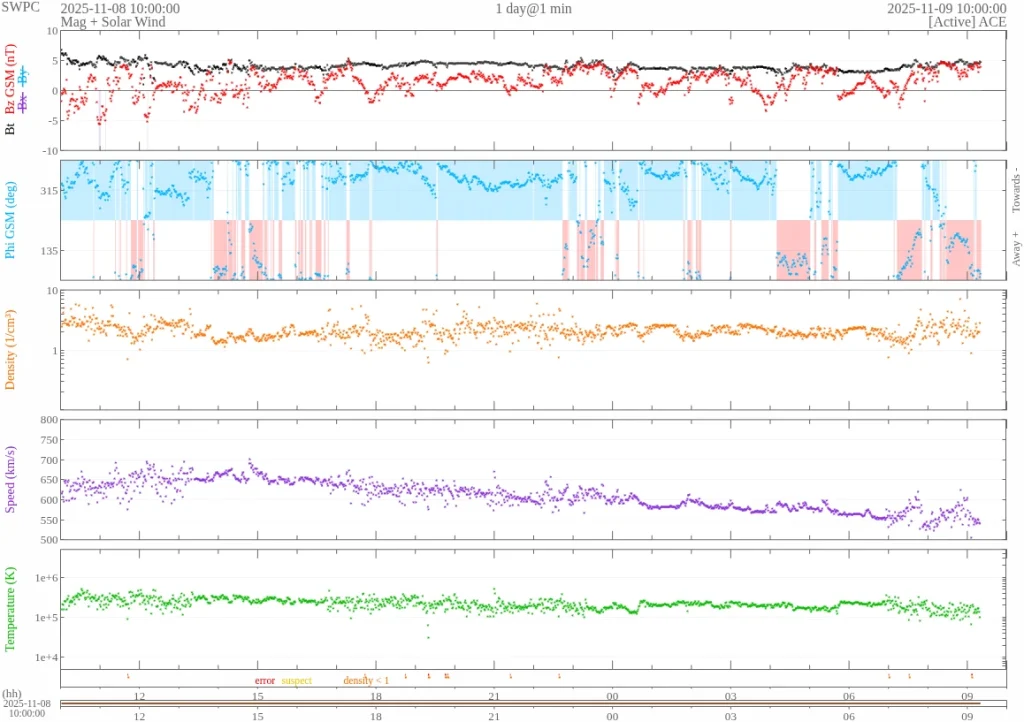Open the 1 day@1 min timespan menu
Image resolution: width=1024 pixels, height=722 pixels.
coord(534,8)
